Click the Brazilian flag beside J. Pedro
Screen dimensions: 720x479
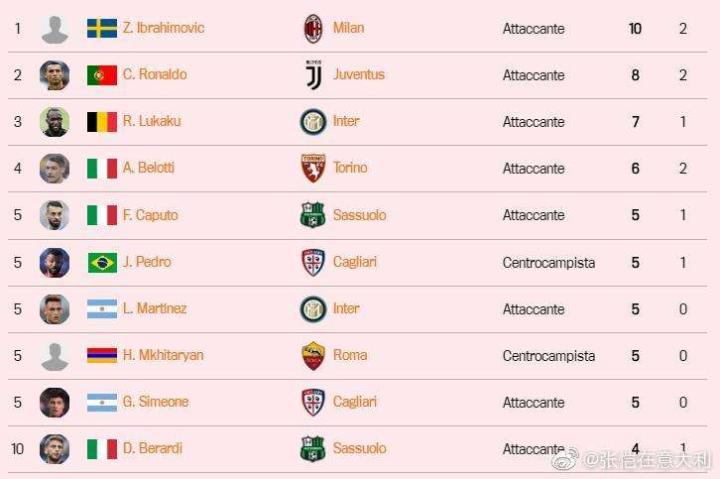(102, 262)
